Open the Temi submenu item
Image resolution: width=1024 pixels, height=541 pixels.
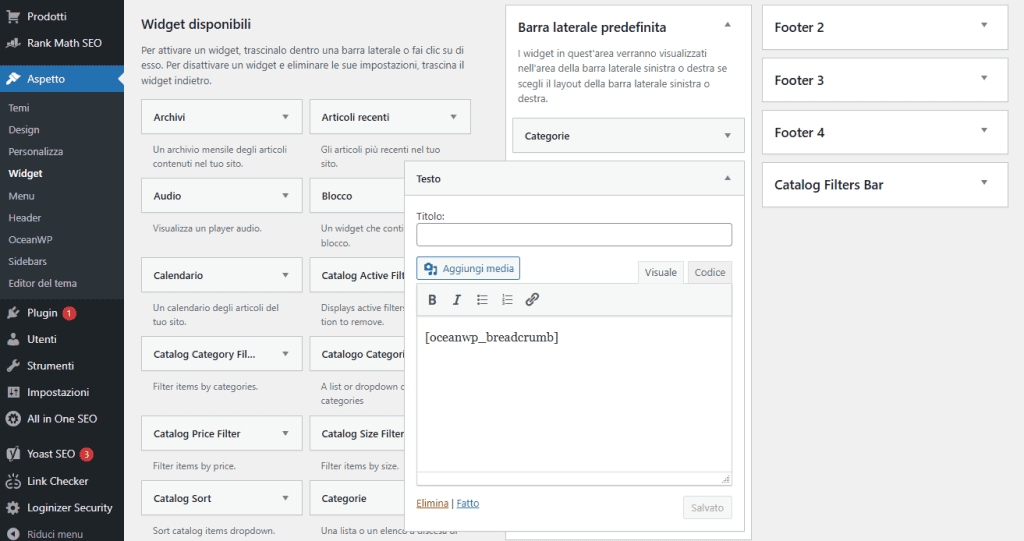coord(19,108)
